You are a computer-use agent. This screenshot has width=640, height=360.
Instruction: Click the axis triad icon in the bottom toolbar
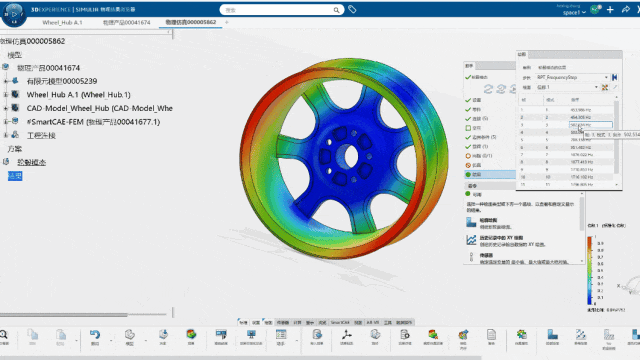(x=347, y=335)
